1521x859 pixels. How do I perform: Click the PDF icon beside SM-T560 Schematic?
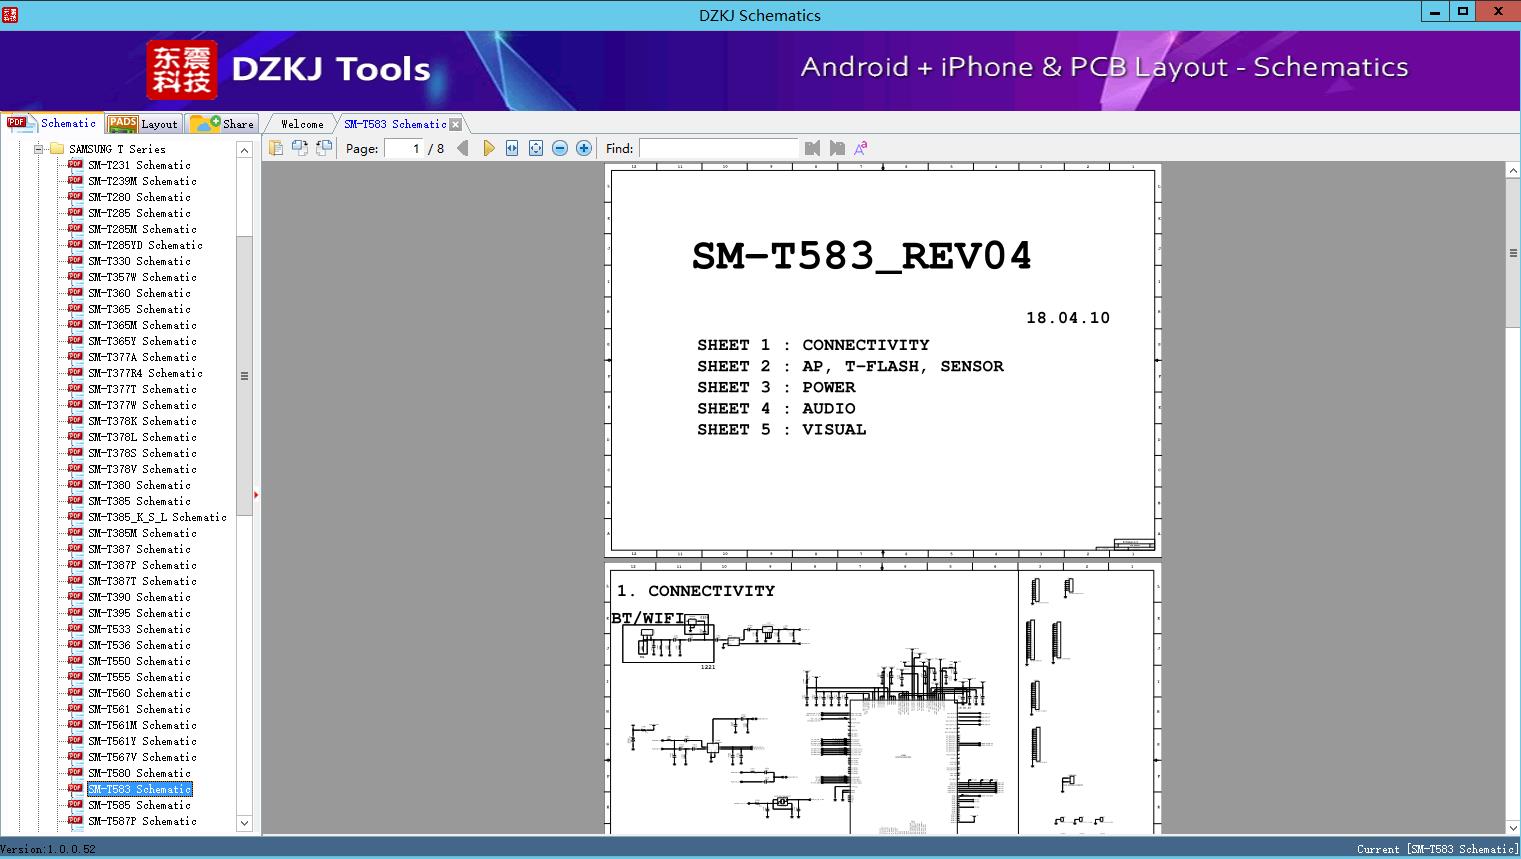click(x=75, y=692)
